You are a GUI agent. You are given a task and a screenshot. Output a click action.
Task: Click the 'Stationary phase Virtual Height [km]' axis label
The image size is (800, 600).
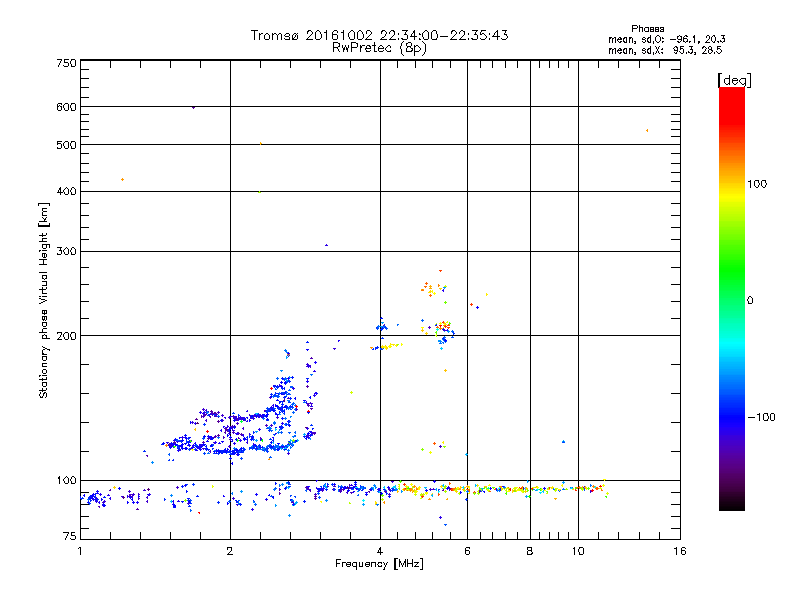click(x=43, y=300)
